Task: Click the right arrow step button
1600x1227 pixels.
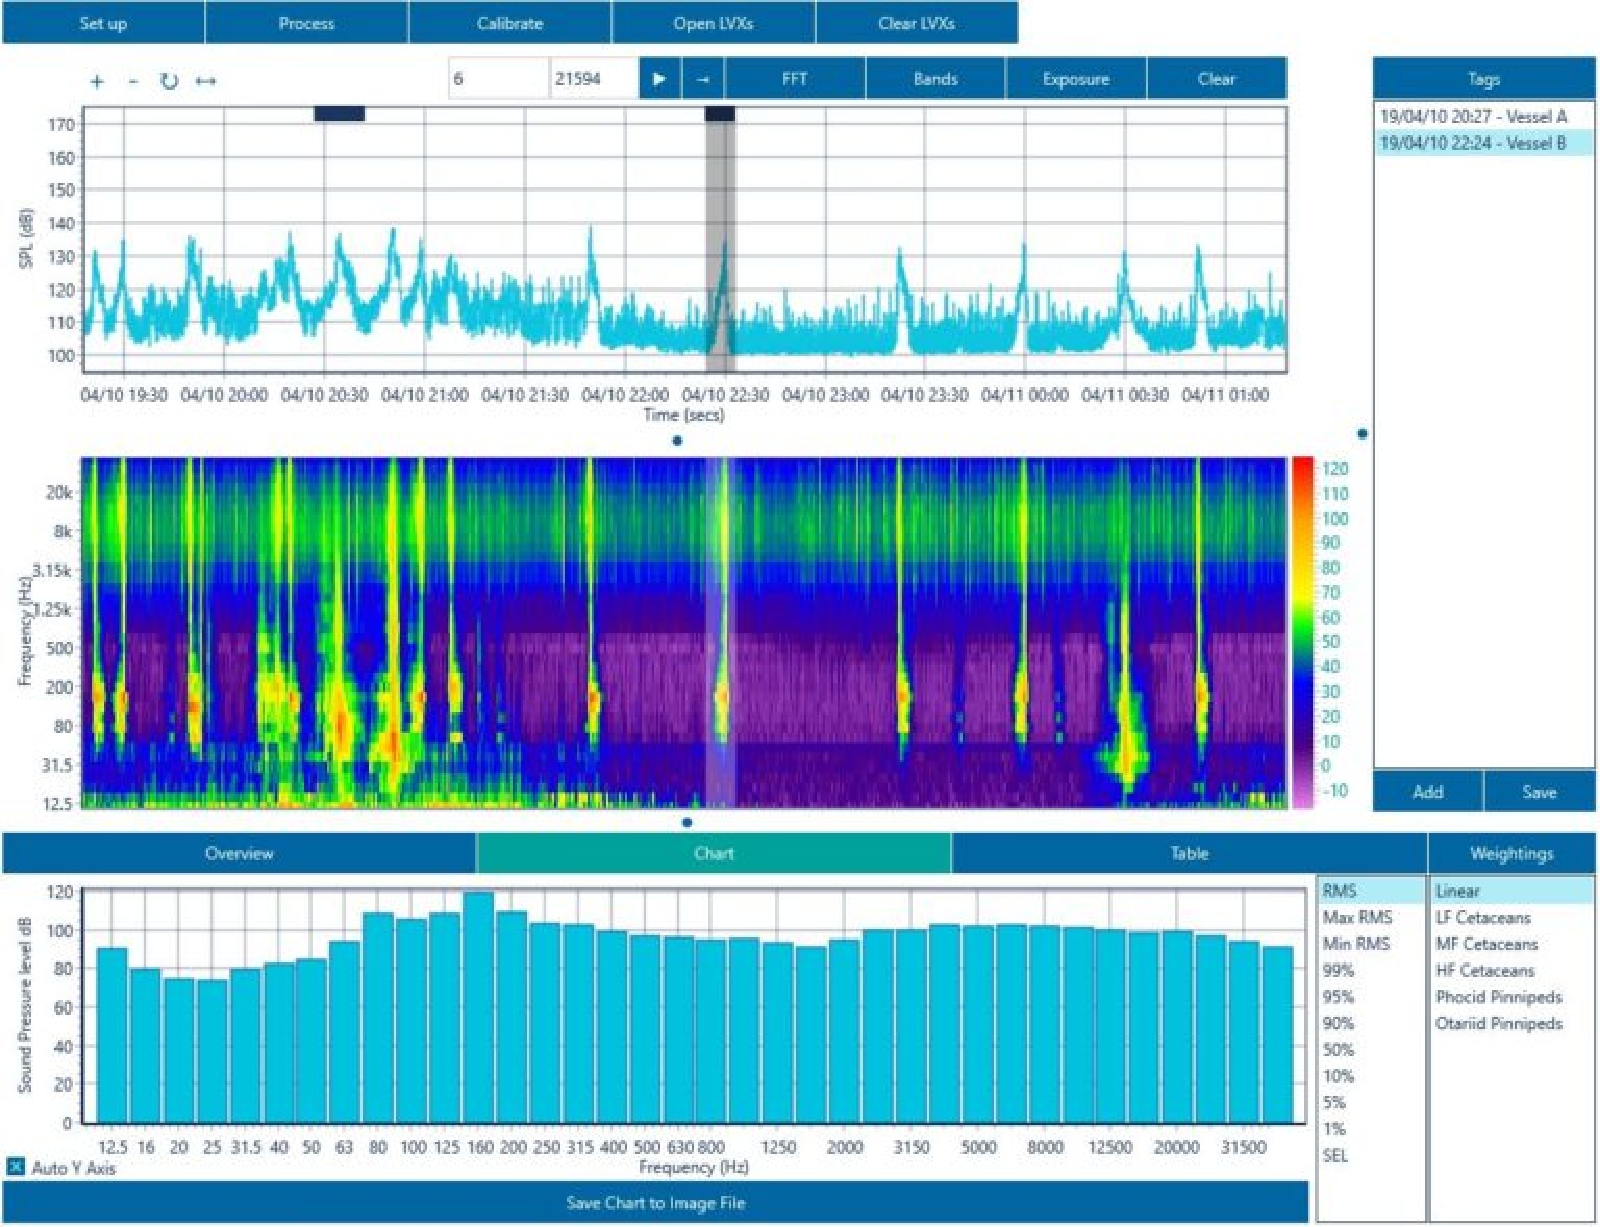Action: (703, 79)
